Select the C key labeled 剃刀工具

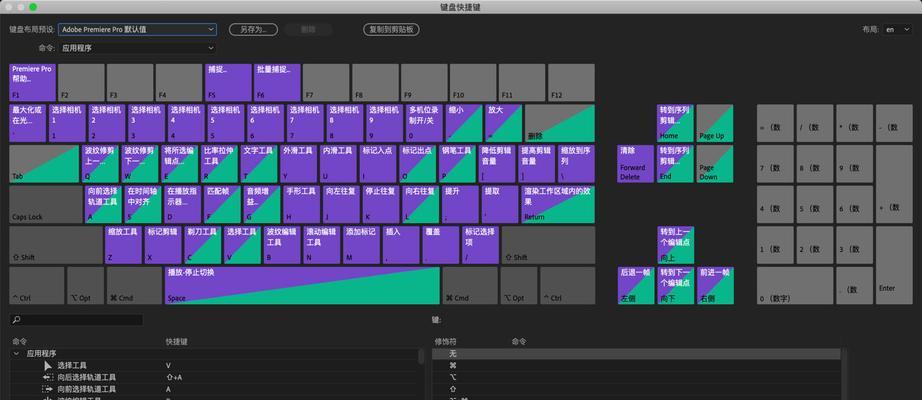pos(203,245)
